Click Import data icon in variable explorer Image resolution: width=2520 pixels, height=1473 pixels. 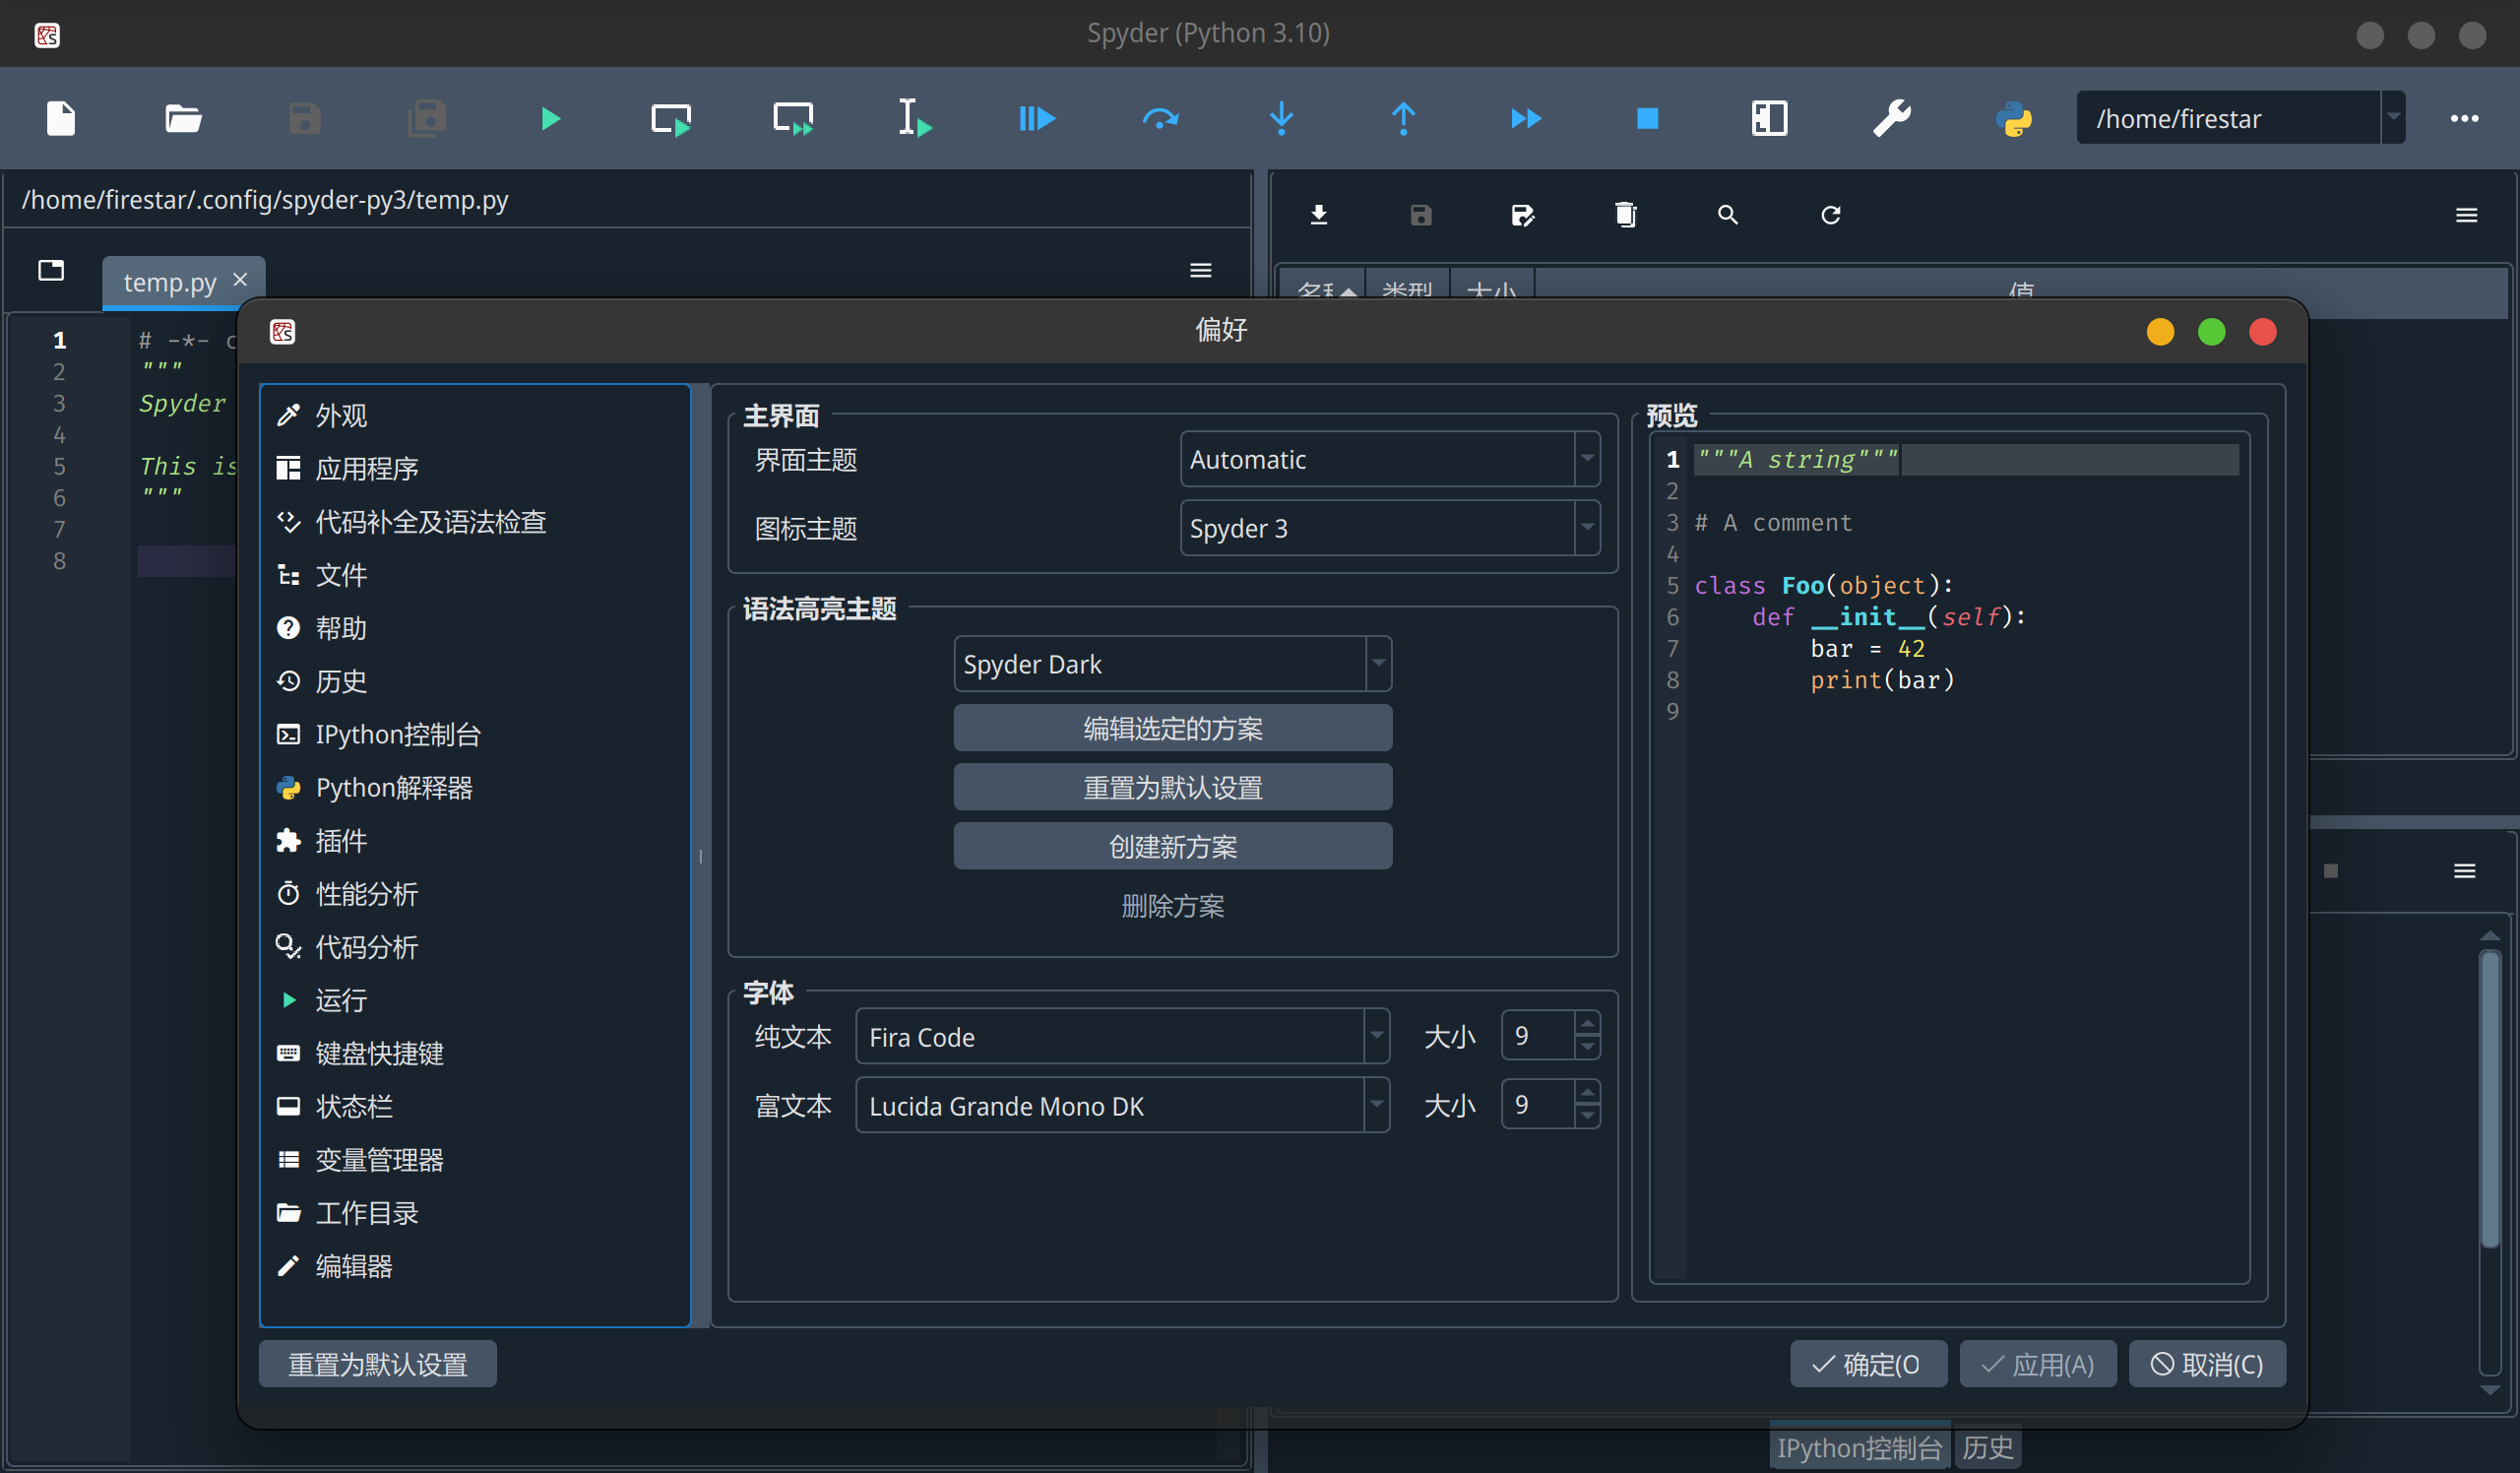[x=1319, y=215]
